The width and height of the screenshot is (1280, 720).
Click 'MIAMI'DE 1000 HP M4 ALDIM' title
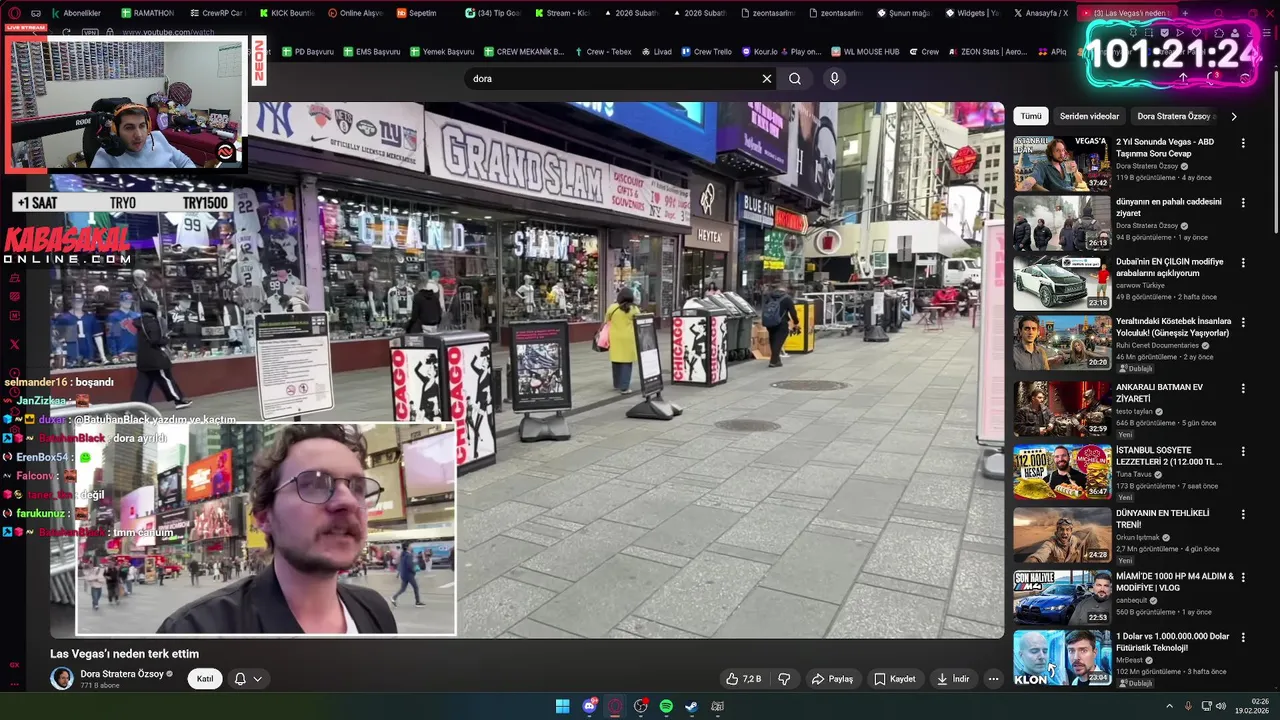[1175, 582]
